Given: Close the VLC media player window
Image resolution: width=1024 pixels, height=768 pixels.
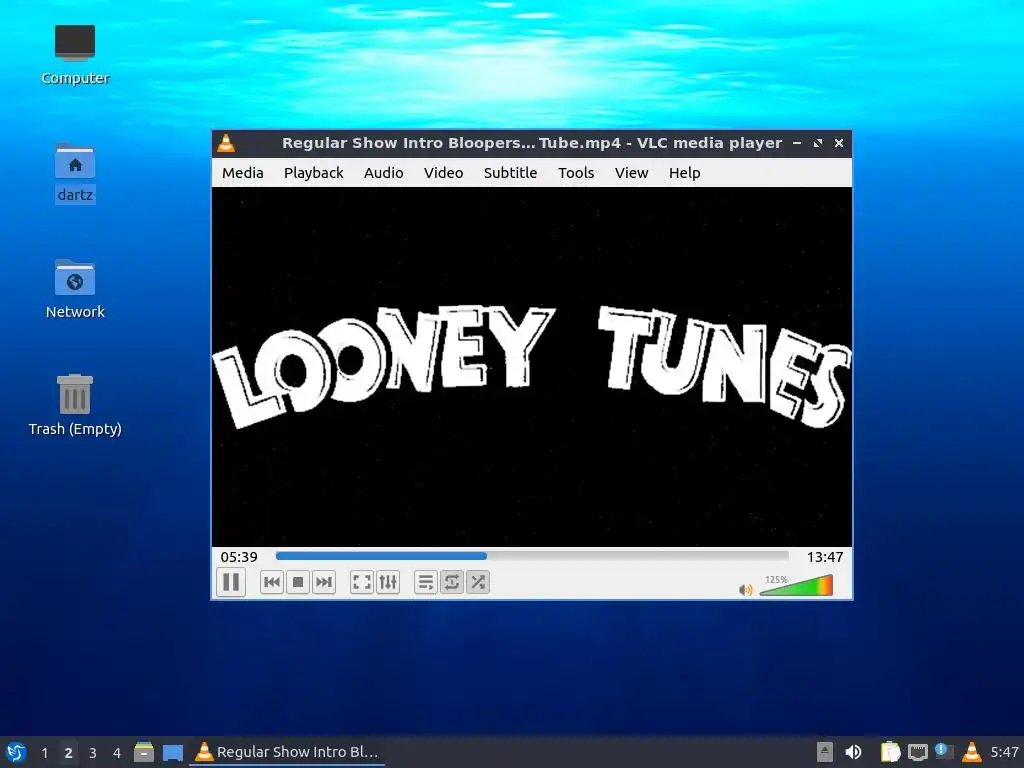Looking at the screenshot, I should (839, 143).
